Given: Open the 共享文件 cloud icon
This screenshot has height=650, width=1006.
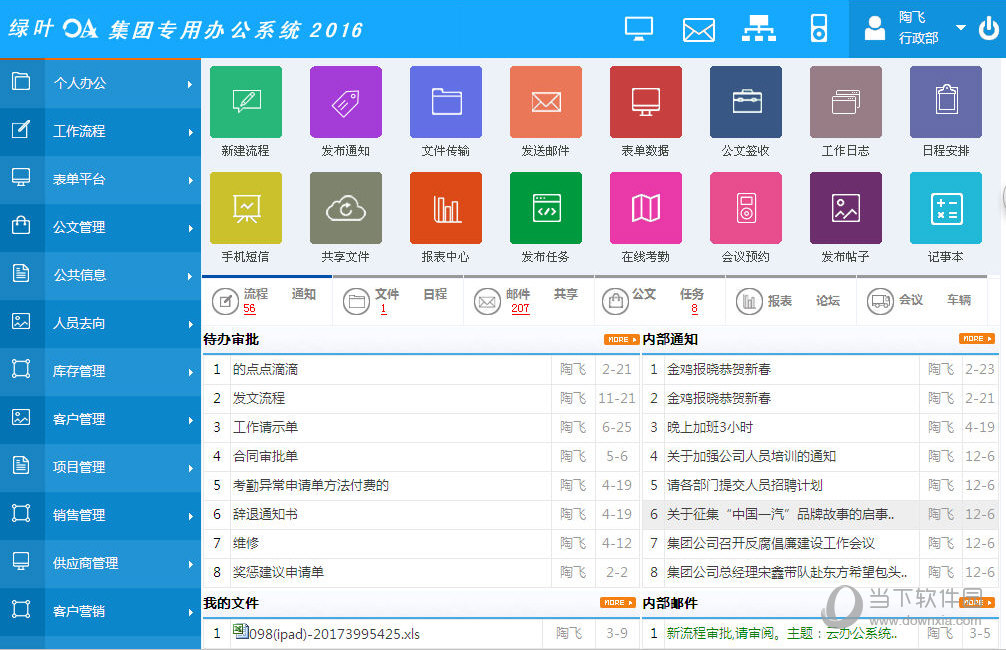Looking at the screenshot, I should click(345, 208).
